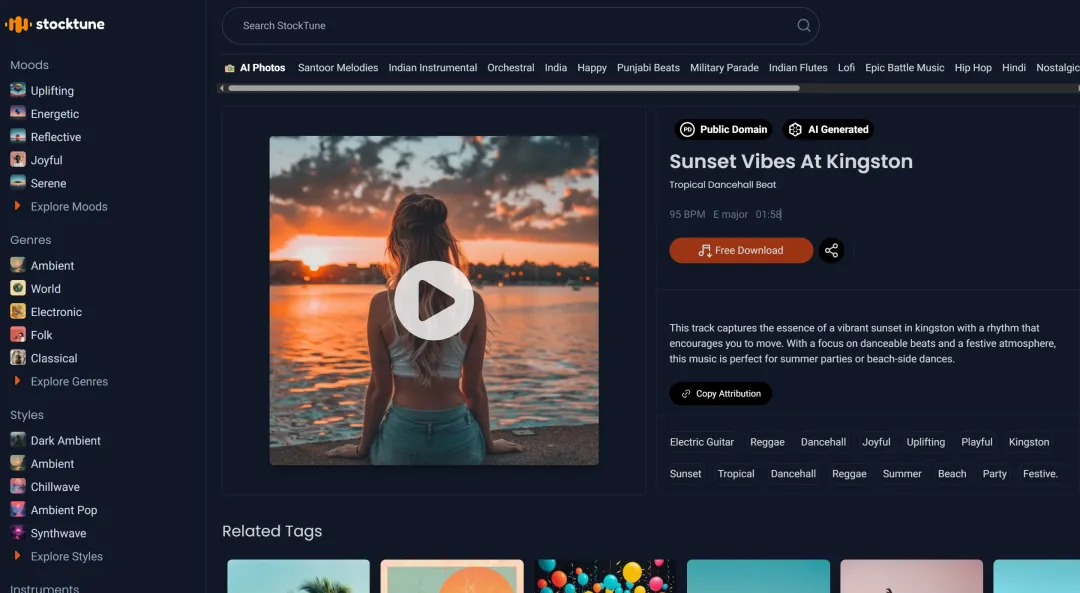Image resolution: width=1080 pixels, height=593 pixels.
Task: Click the Summer tag
Action: (902, 474)
